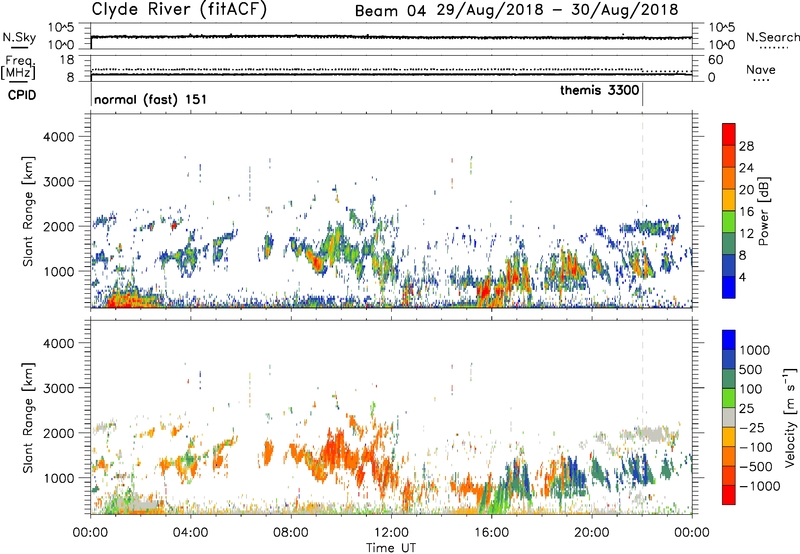Click the solid N.Sky legend line sample
Image resolution: width=800 pixels, height=554 pixels.
click(19, 47)
